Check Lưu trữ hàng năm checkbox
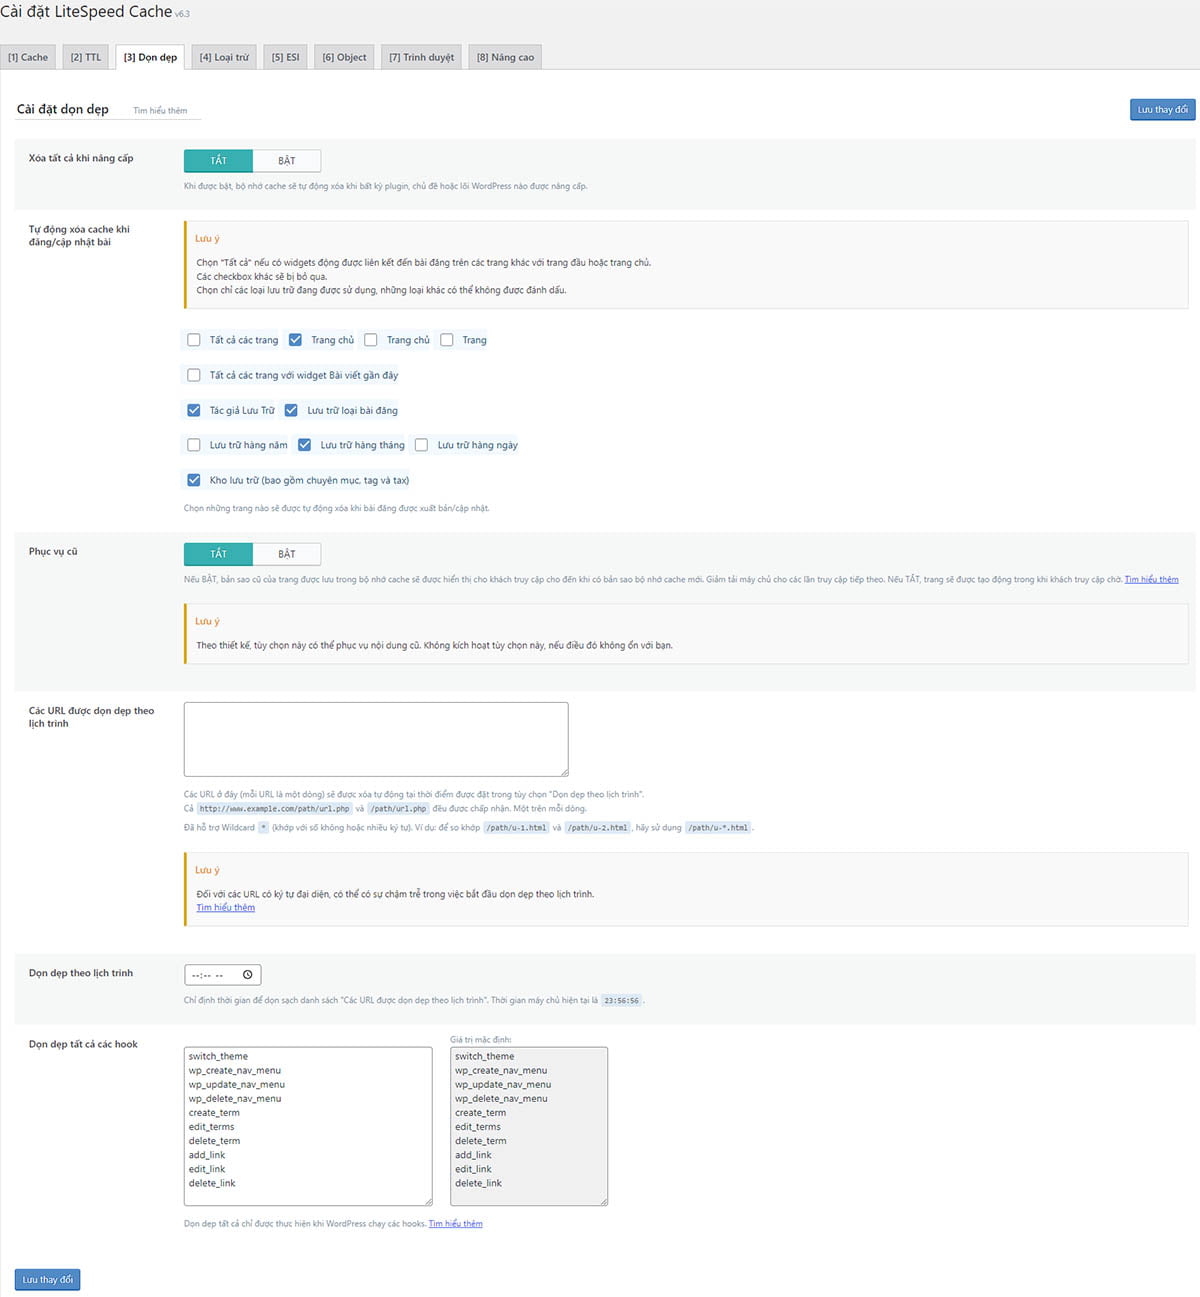This screenshot has height=1297, width=1200. pos(194,445)
